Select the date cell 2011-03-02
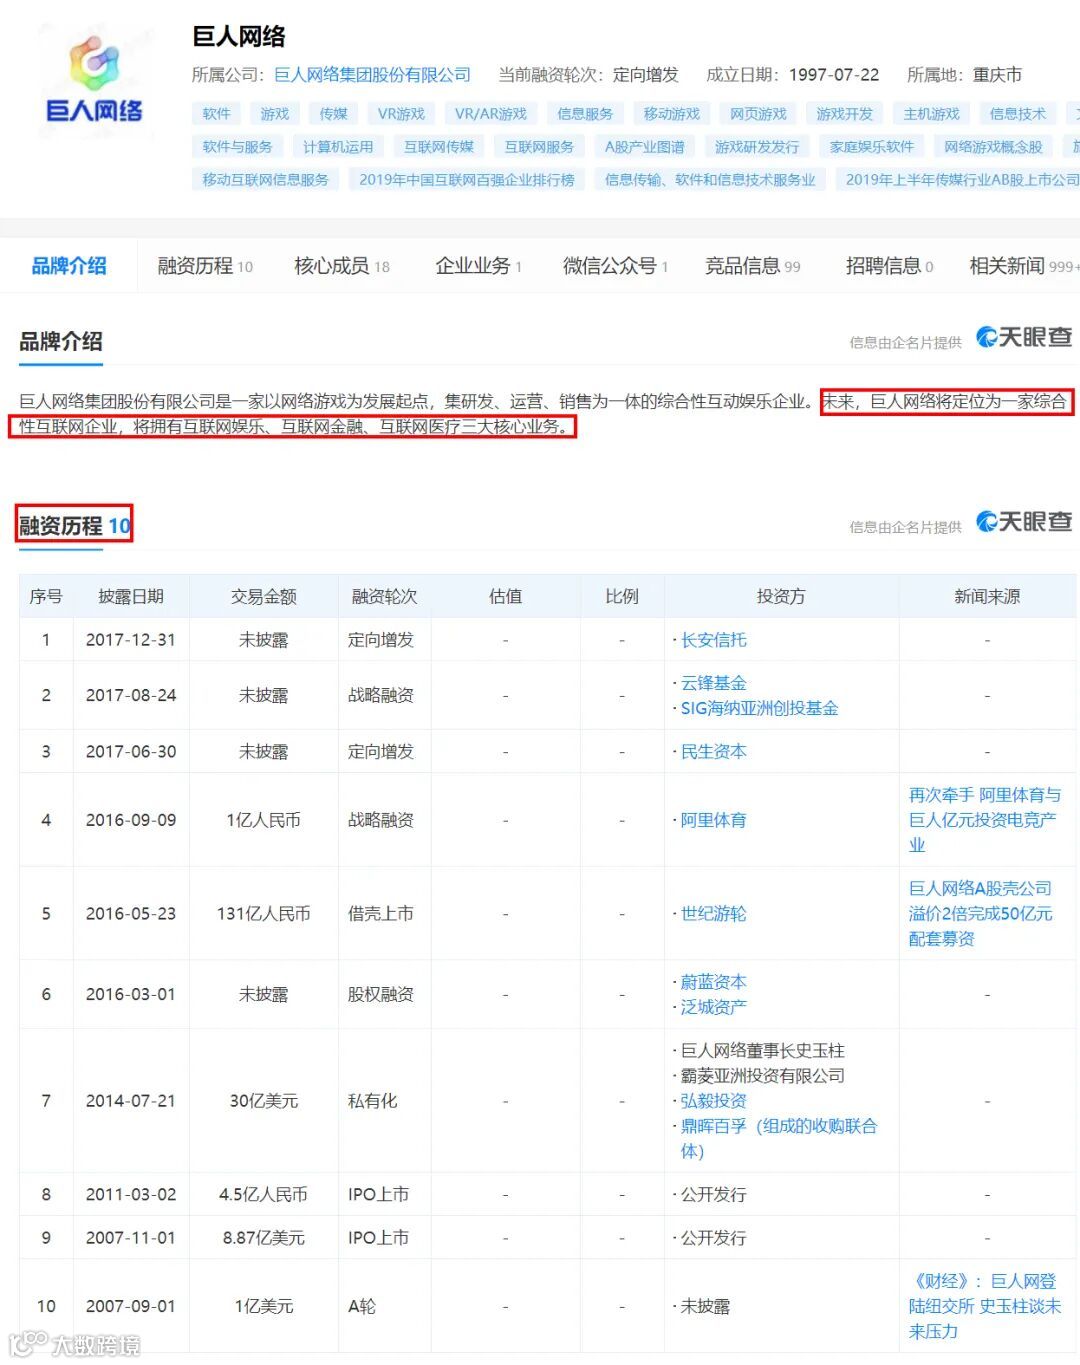Screen dimensions: 1080x1365 point(131,1195)
